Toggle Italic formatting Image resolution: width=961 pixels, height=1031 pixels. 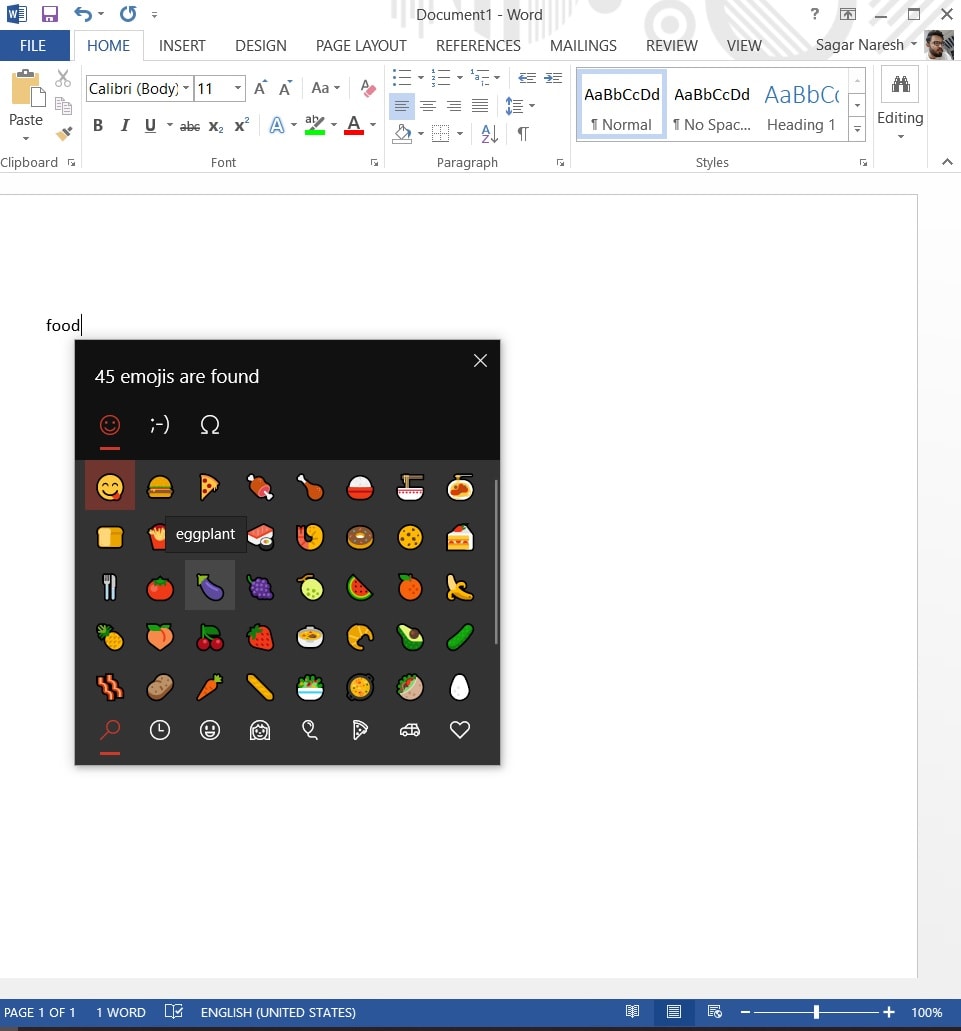coord(124,126)
